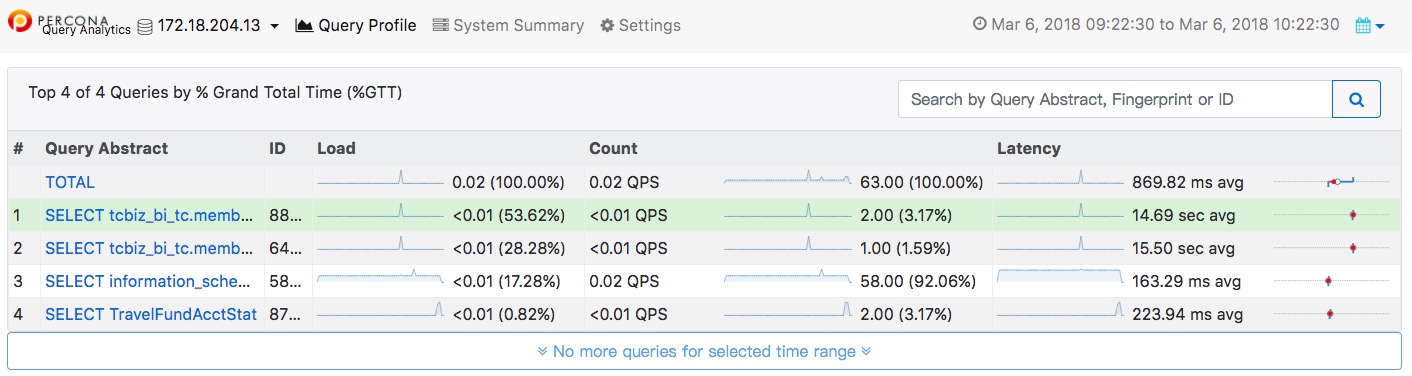Focus the Search by Query Abstract field
Viewport: 1412px width, 376px height.
[x=1115, y=100]
